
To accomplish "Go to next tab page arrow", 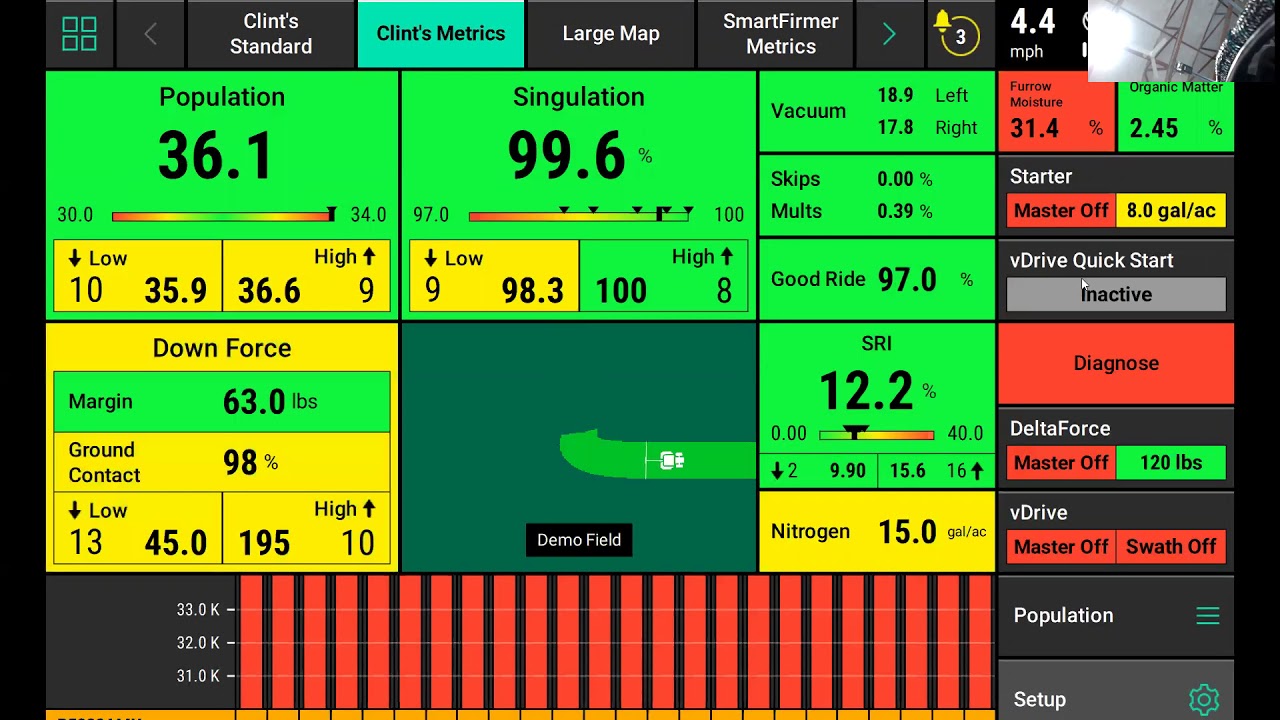I will (x=889, y=34).
